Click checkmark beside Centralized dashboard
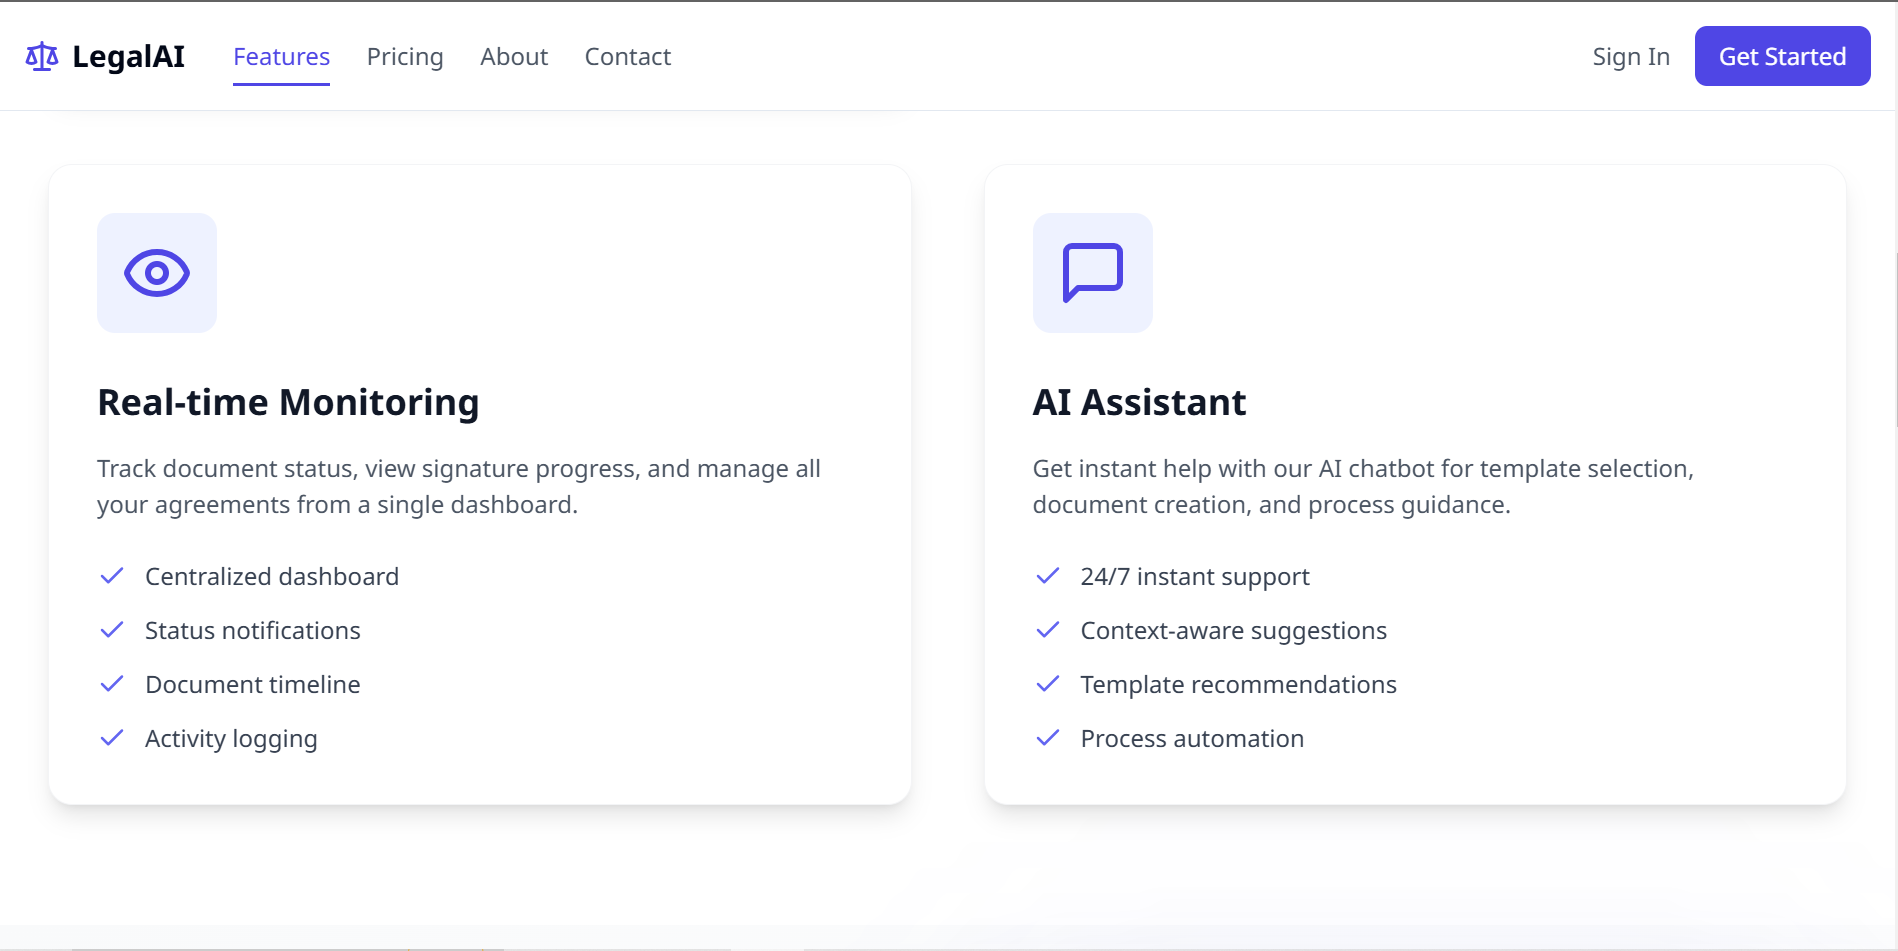 click(112, 576)
